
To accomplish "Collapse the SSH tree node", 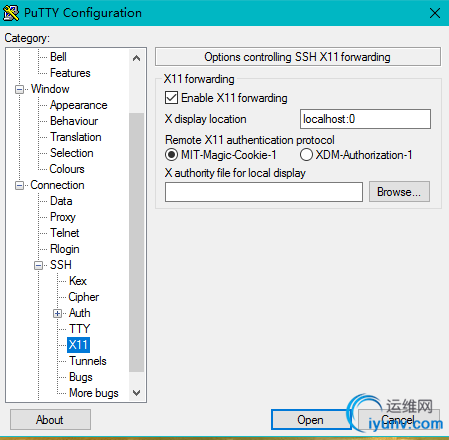I will (39, 265).
